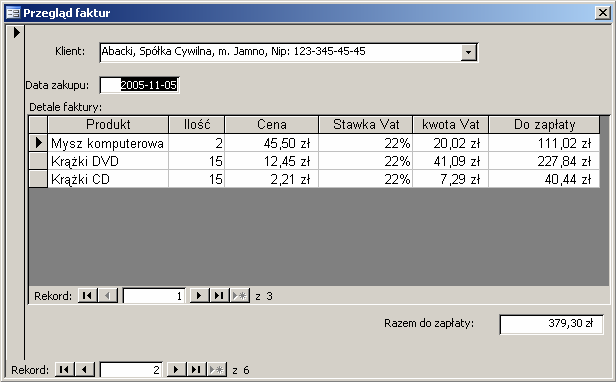
Task: Click the price cell '2,21 zł'
Action: coord(271,179)
